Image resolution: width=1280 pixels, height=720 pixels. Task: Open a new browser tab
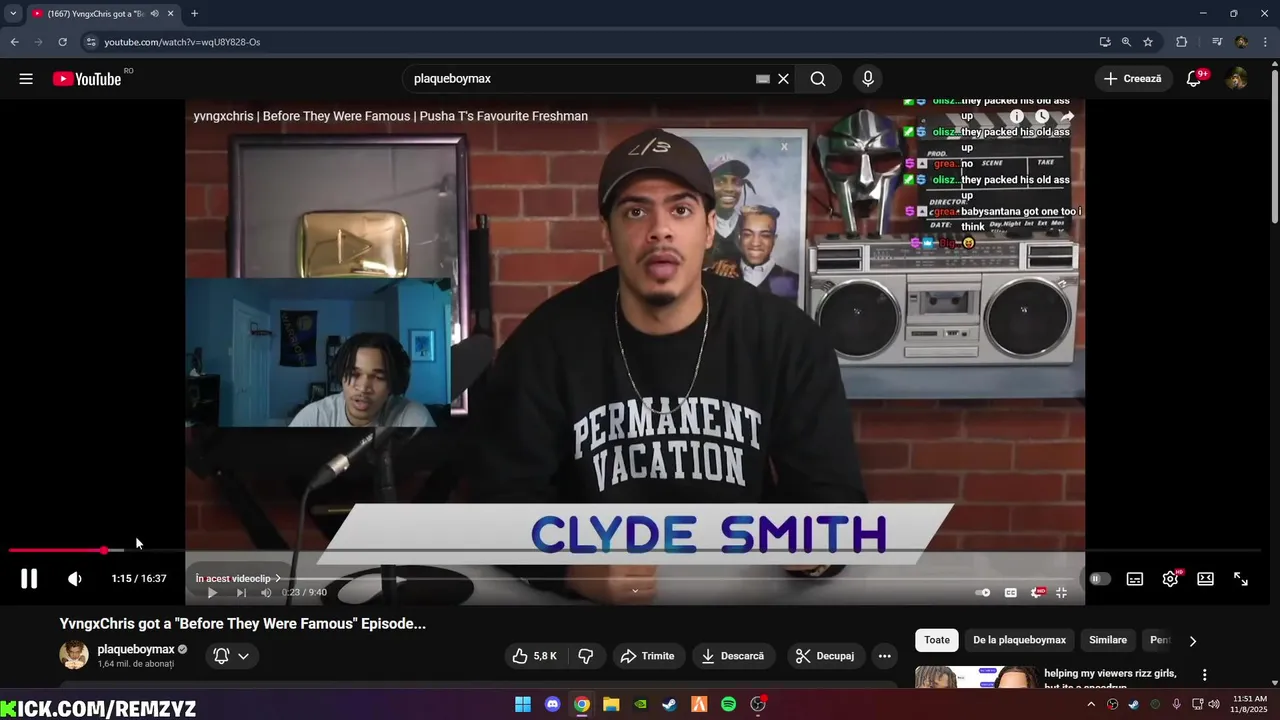(194, 13)
